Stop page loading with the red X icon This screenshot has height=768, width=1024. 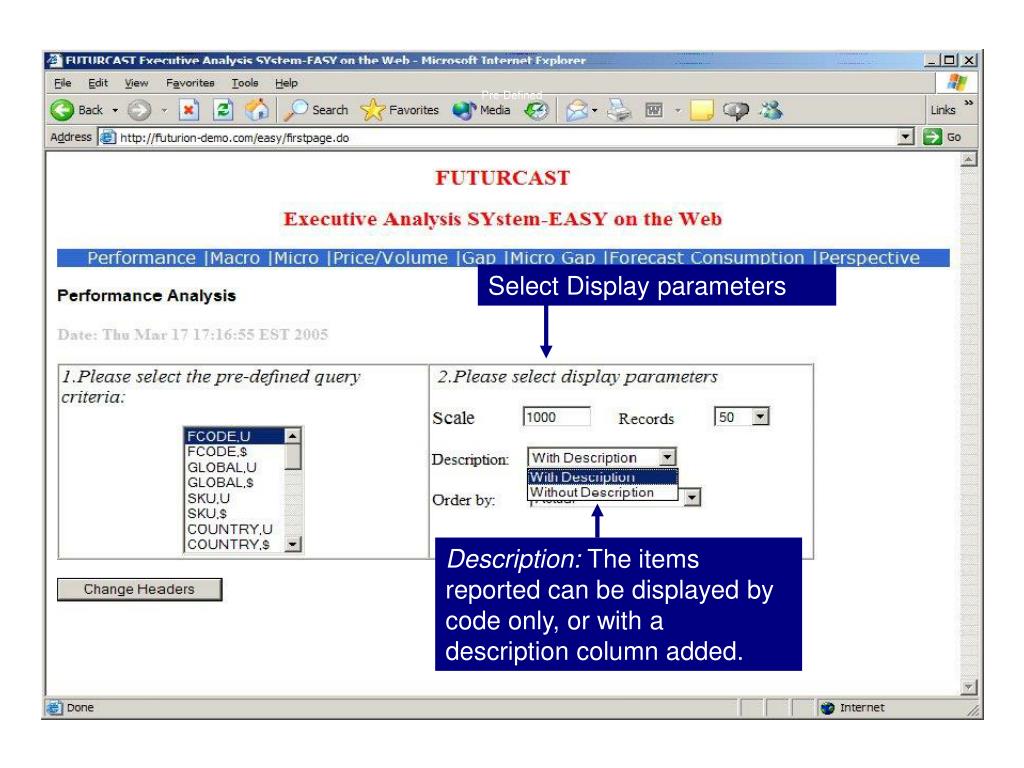(x=189, y=110)
